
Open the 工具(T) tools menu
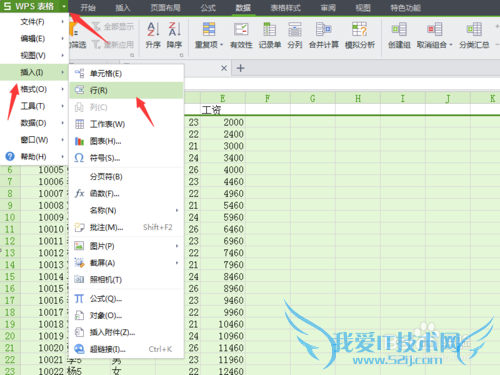pos(34,106)
